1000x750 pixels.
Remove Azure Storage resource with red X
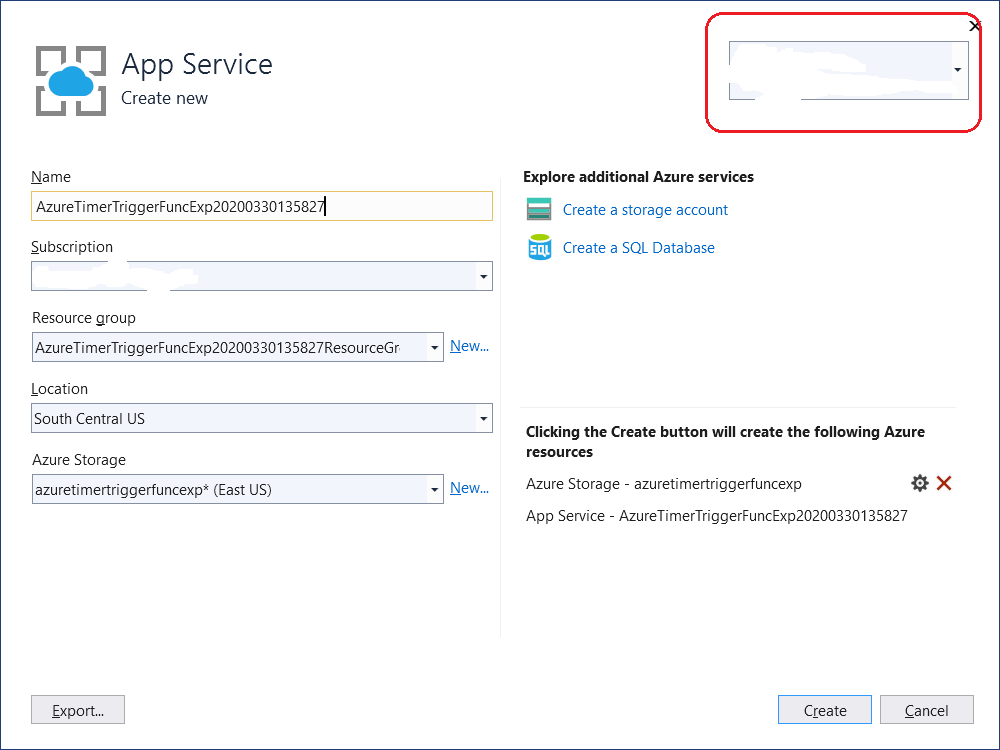click(x=944, y=483)
